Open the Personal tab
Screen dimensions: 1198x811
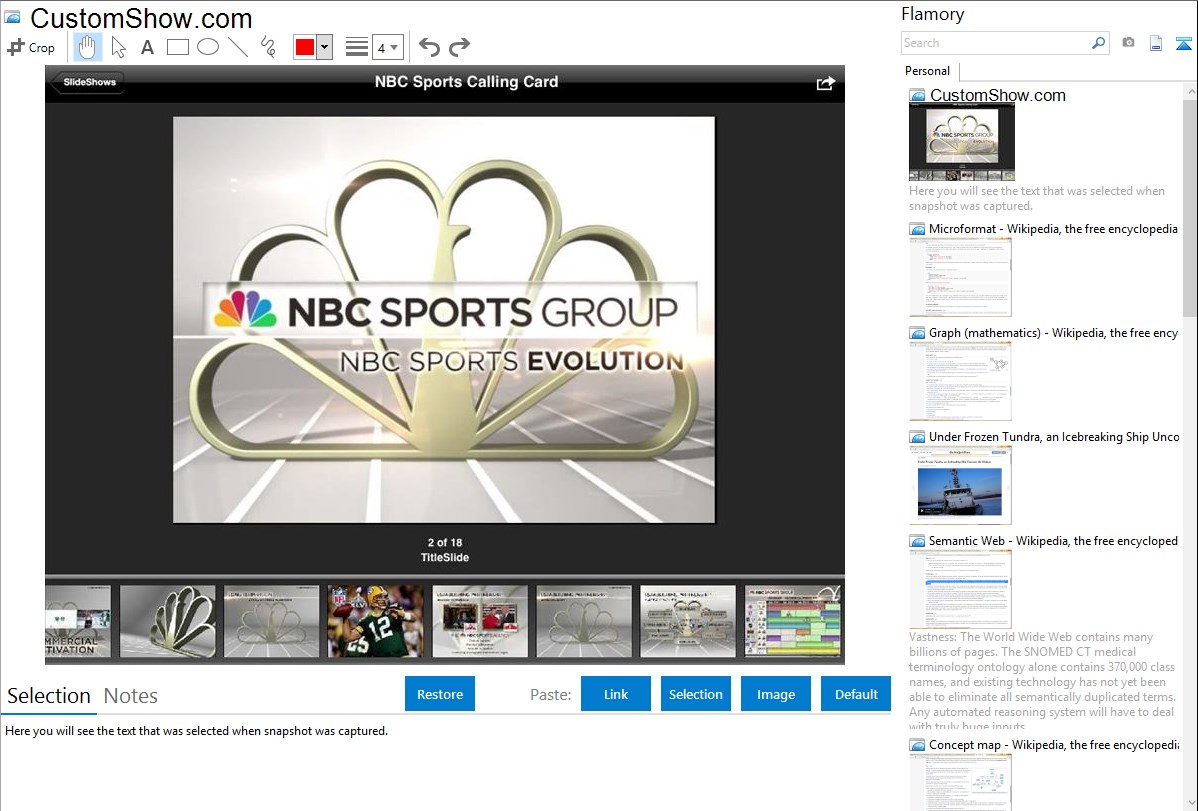[927, 71]
